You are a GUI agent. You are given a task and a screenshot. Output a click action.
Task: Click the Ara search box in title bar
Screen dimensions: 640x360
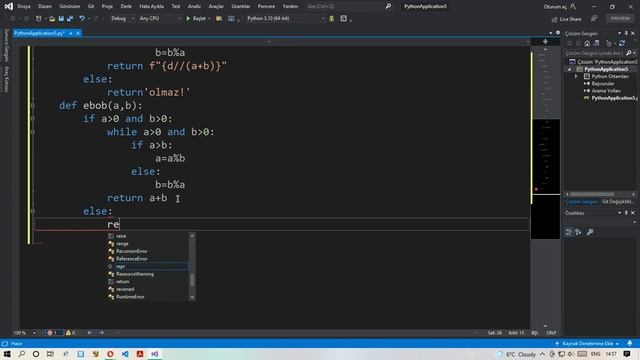coord(349,7)
